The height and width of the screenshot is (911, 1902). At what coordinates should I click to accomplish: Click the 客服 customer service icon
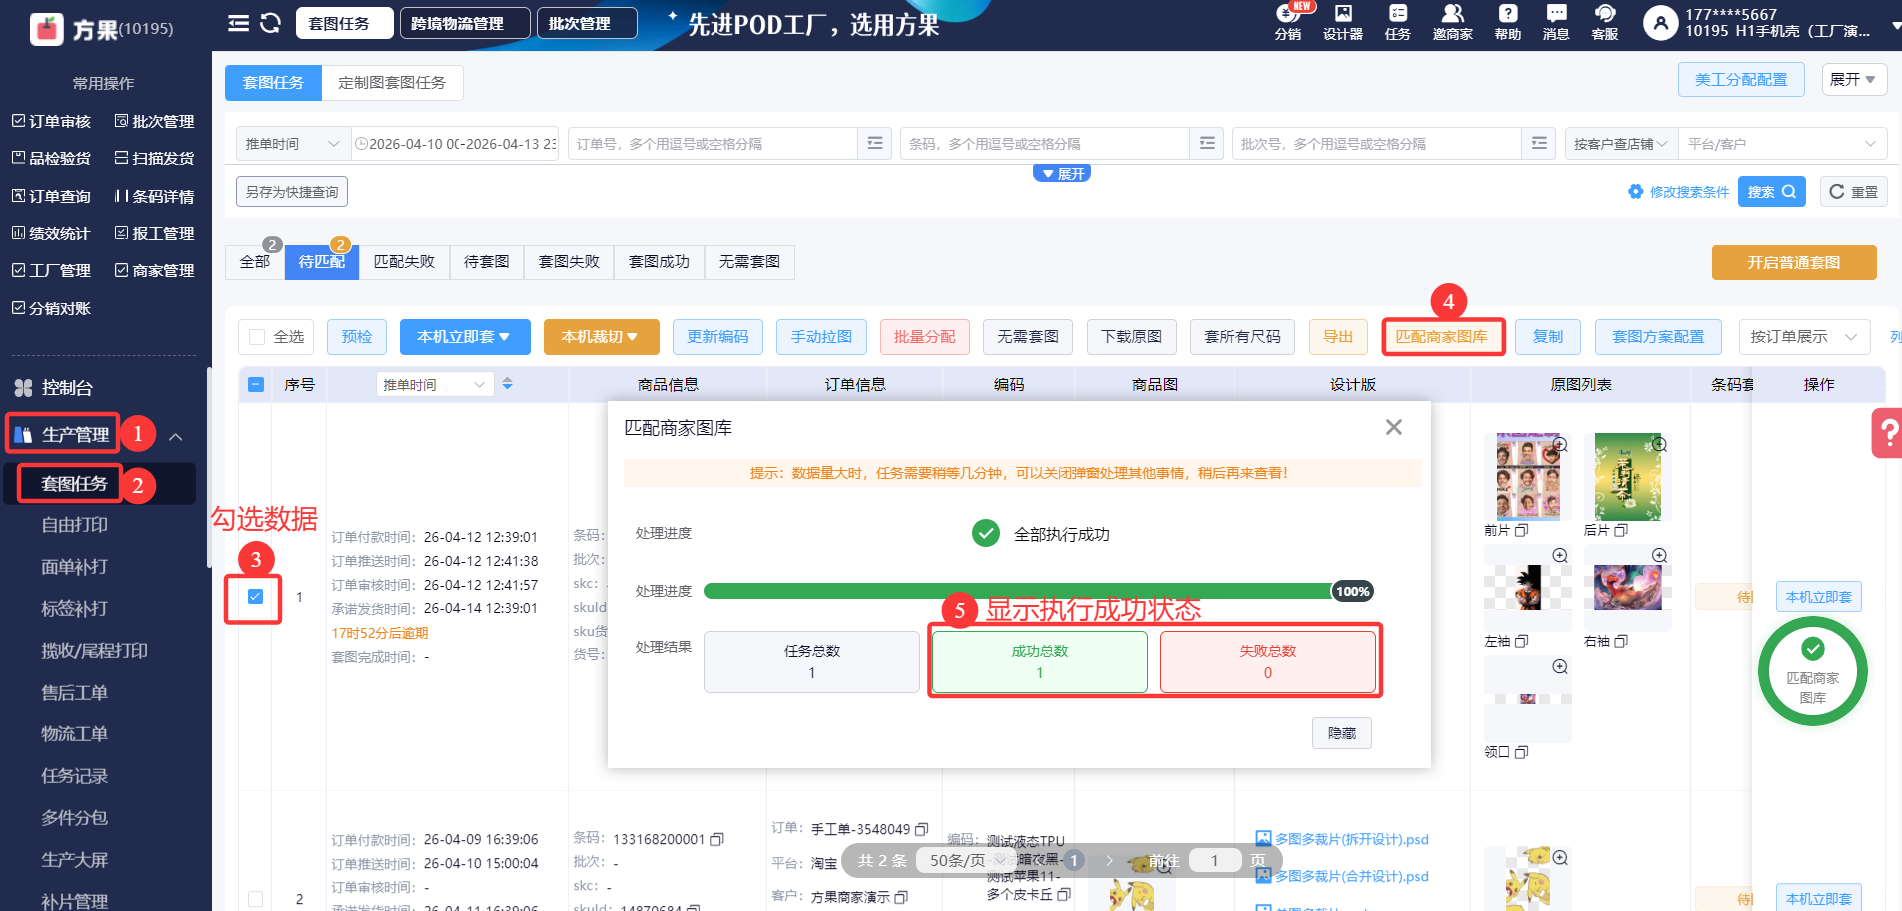[1604, 22]
